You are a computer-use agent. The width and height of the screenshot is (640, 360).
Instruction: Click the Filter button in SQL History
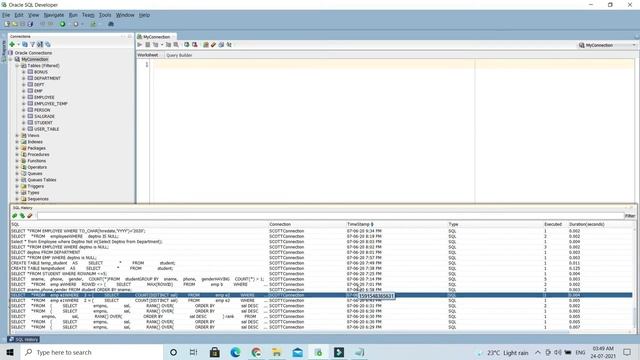tap(630, 216)
